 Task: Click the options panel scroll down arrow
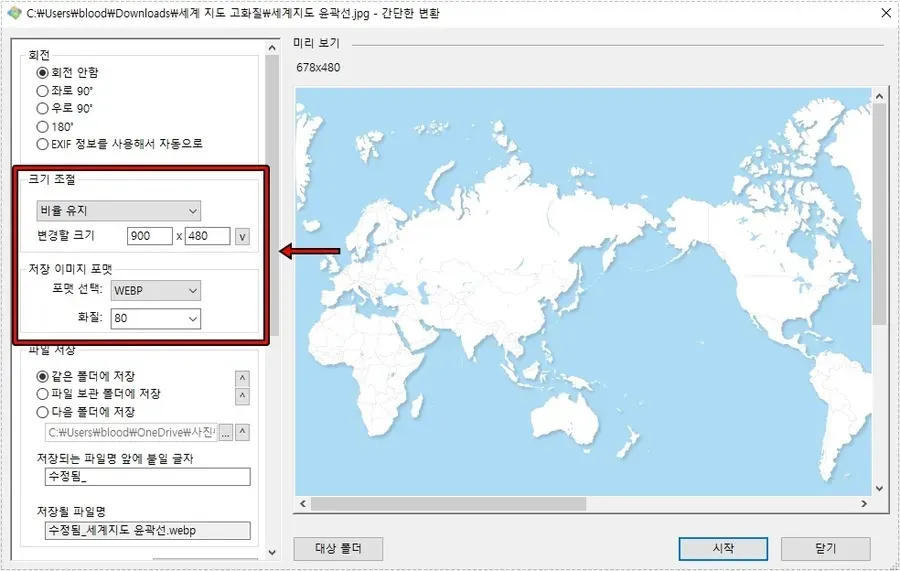(x=272, y=553)
